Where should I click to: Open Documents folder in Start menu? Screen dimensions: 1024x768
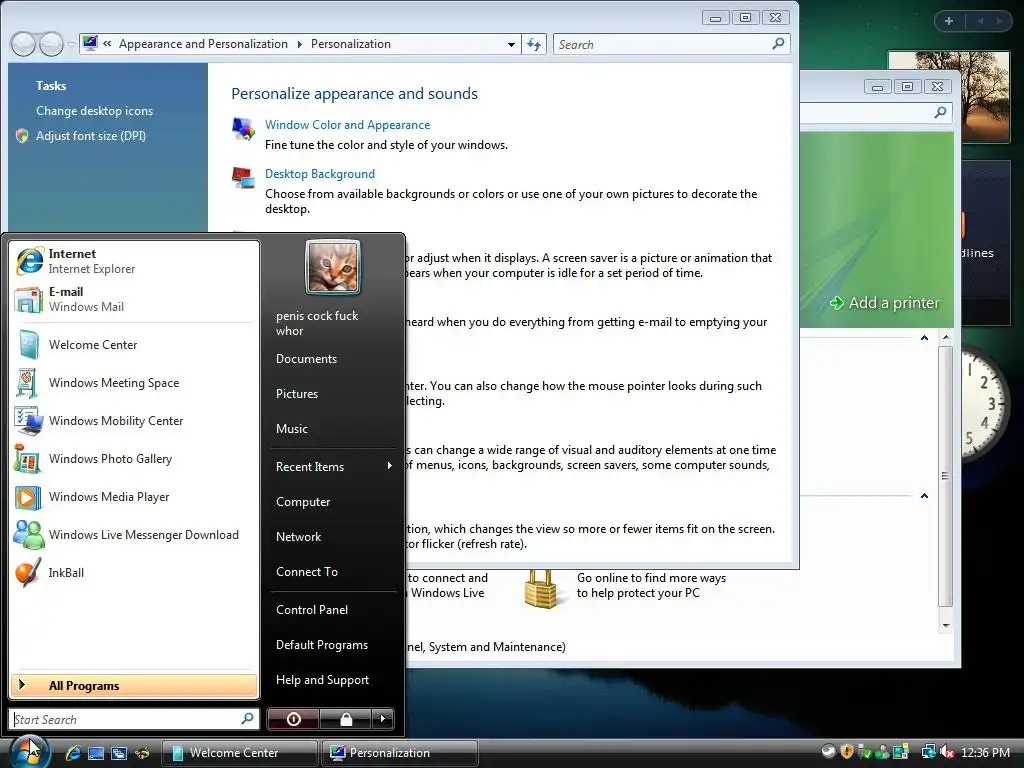coord(306,359)
